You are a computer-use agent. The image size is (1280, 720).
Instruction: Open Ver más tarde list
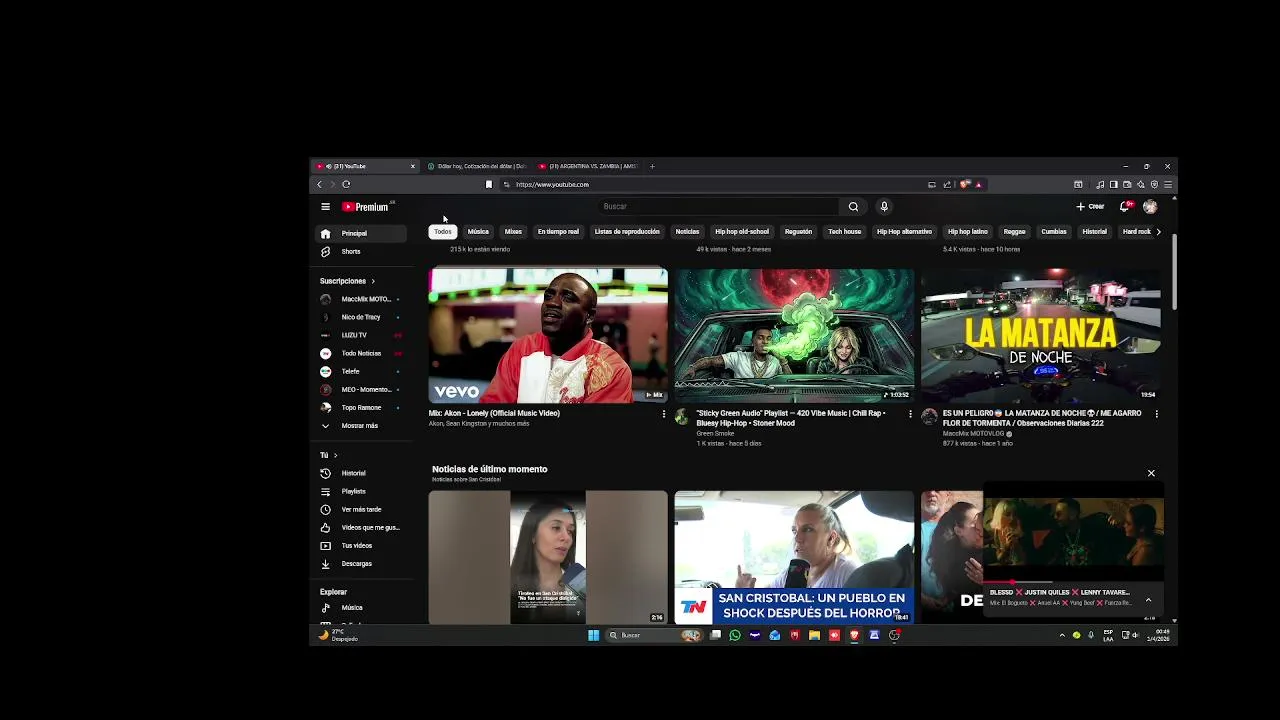pos(360,509)
